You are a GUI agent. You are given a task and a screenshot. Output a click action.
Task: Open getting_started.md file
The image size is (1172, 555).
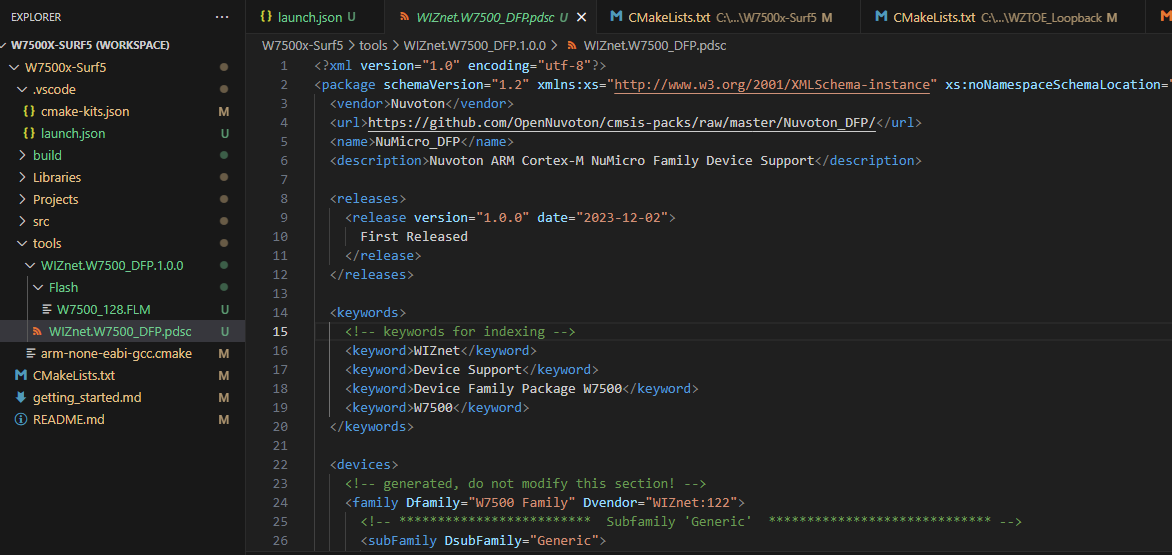pyautogui.click(x=87, y=397)
